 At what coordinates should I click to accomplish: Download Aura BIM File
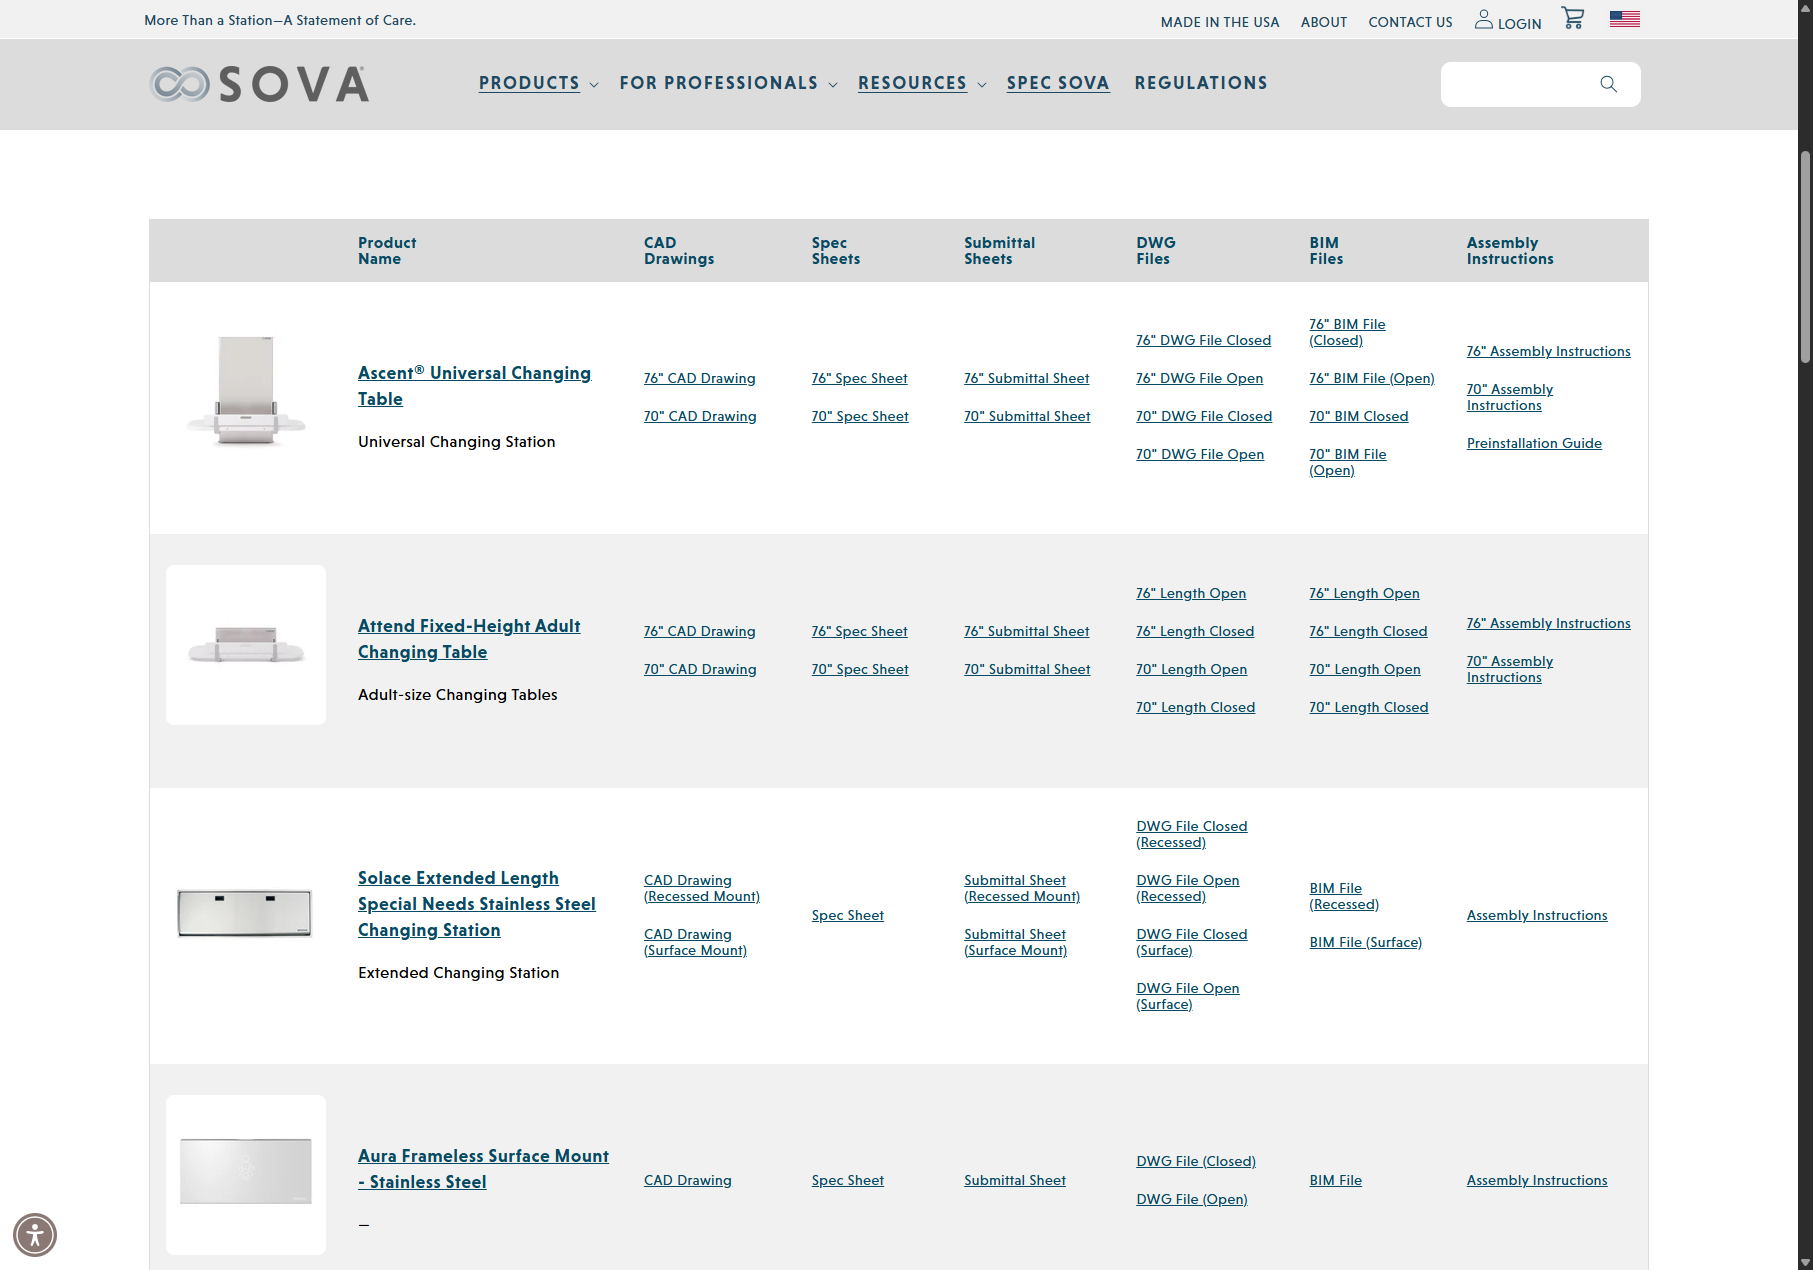coord(1336,1180)
